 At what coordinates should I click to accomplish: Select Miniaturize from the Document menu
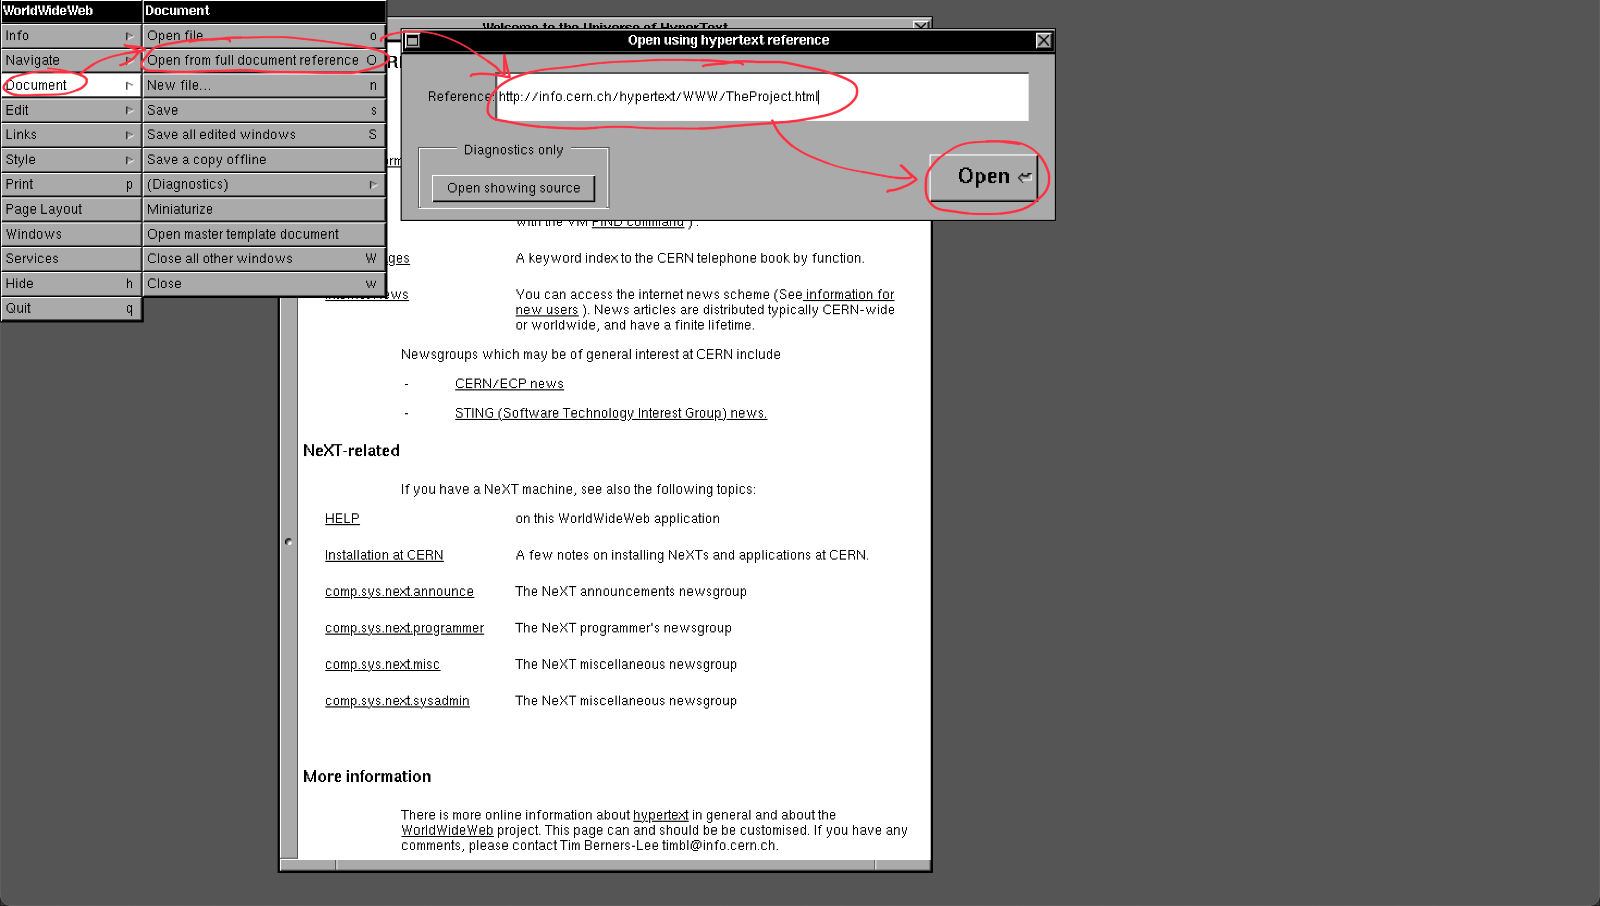point(263,210)
